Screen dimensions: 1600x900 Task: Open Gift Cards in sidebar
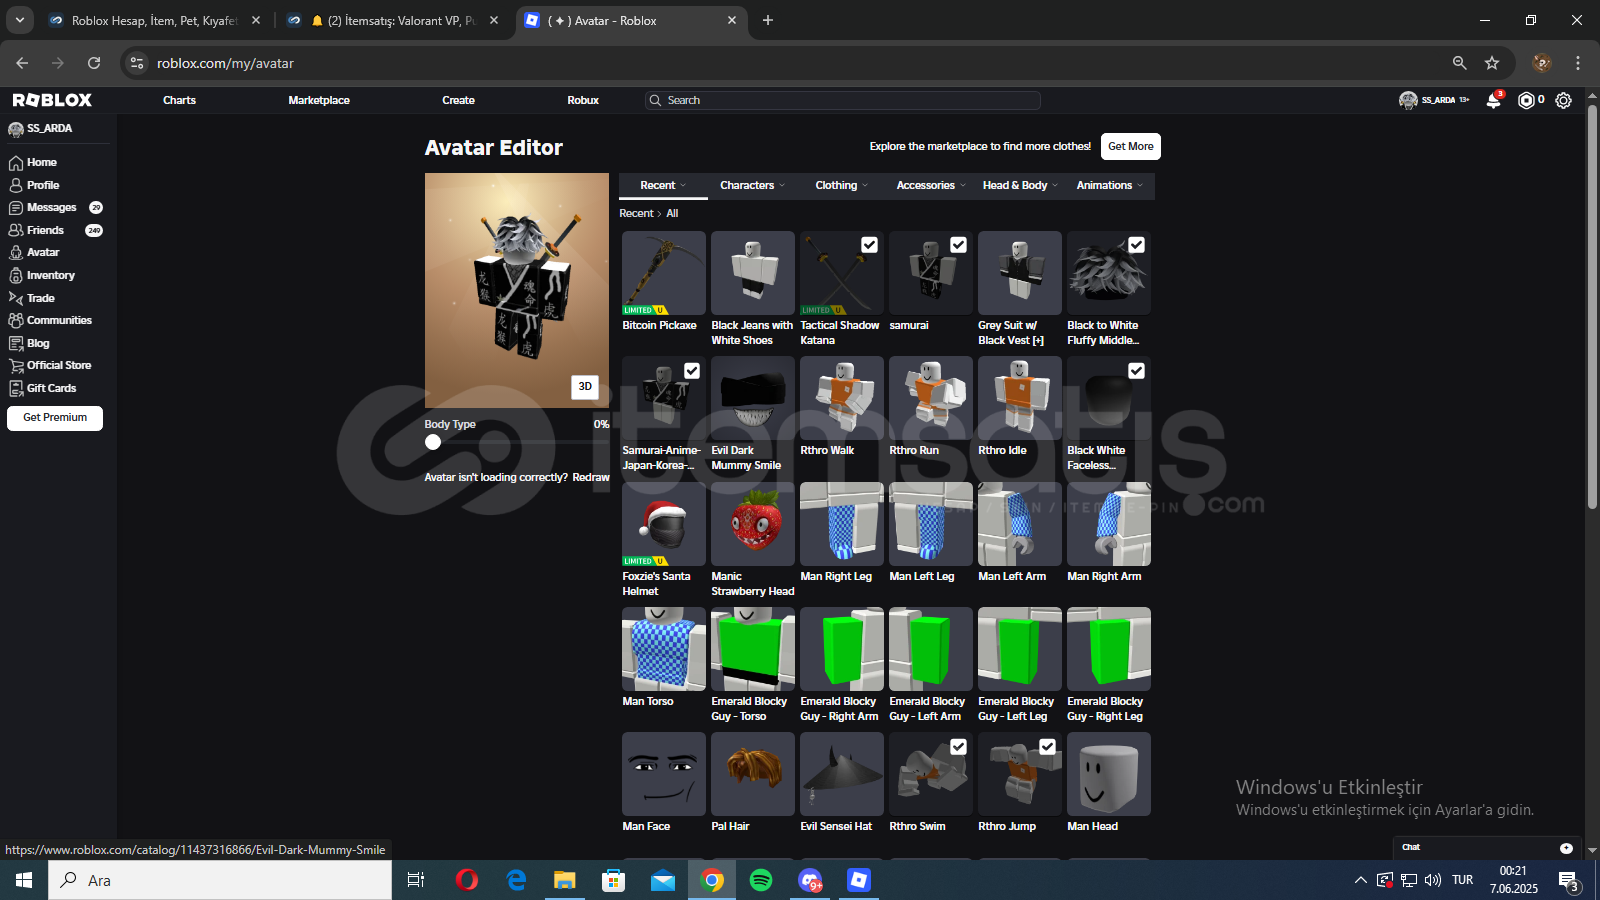click(x=51, y=388)
